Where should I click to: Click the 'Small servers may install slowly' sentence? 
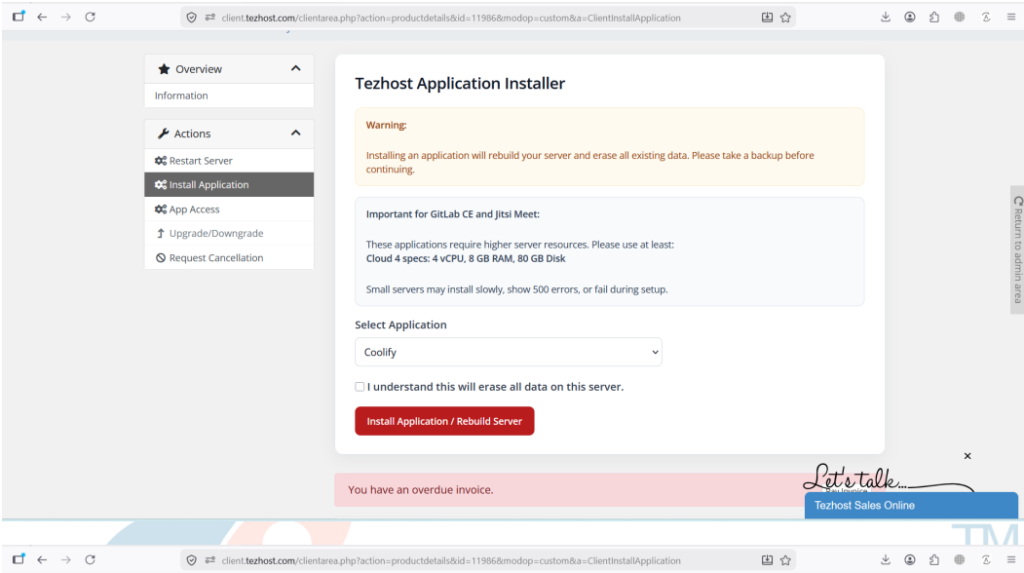517,289
